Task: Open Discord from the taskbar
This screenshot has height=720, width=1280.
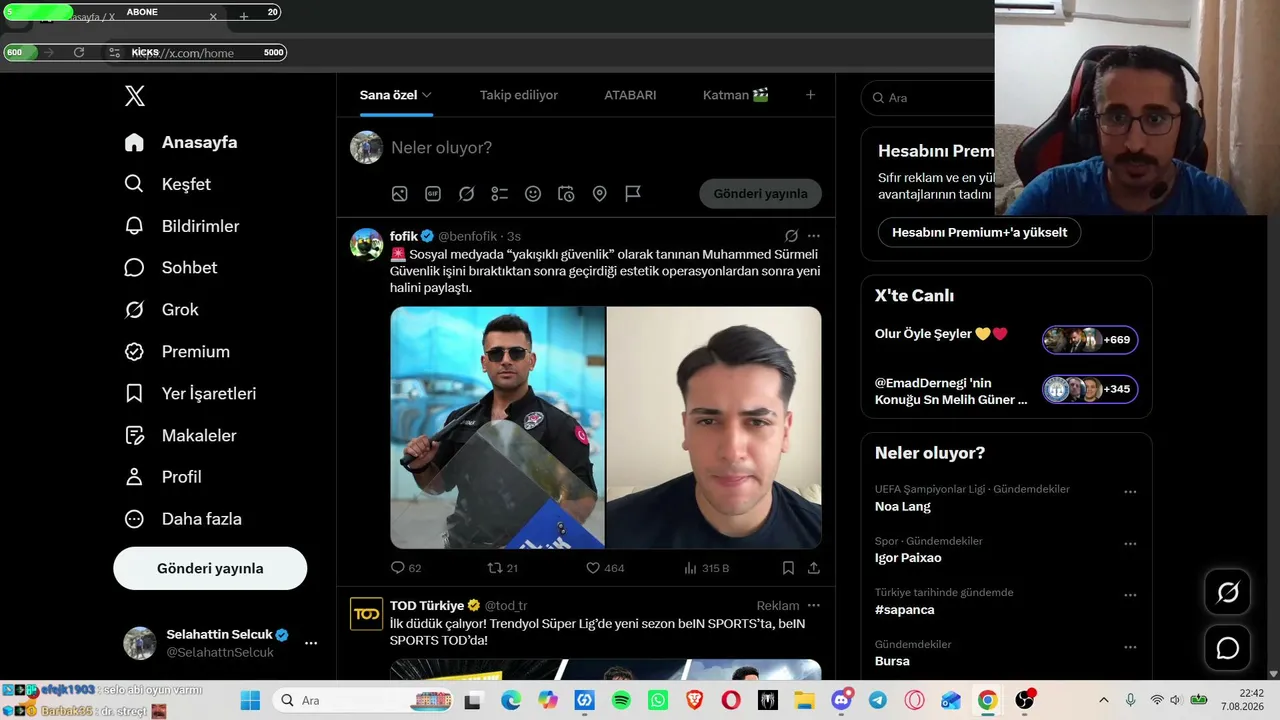Action: pyautogui.click(x=841, y=700)
